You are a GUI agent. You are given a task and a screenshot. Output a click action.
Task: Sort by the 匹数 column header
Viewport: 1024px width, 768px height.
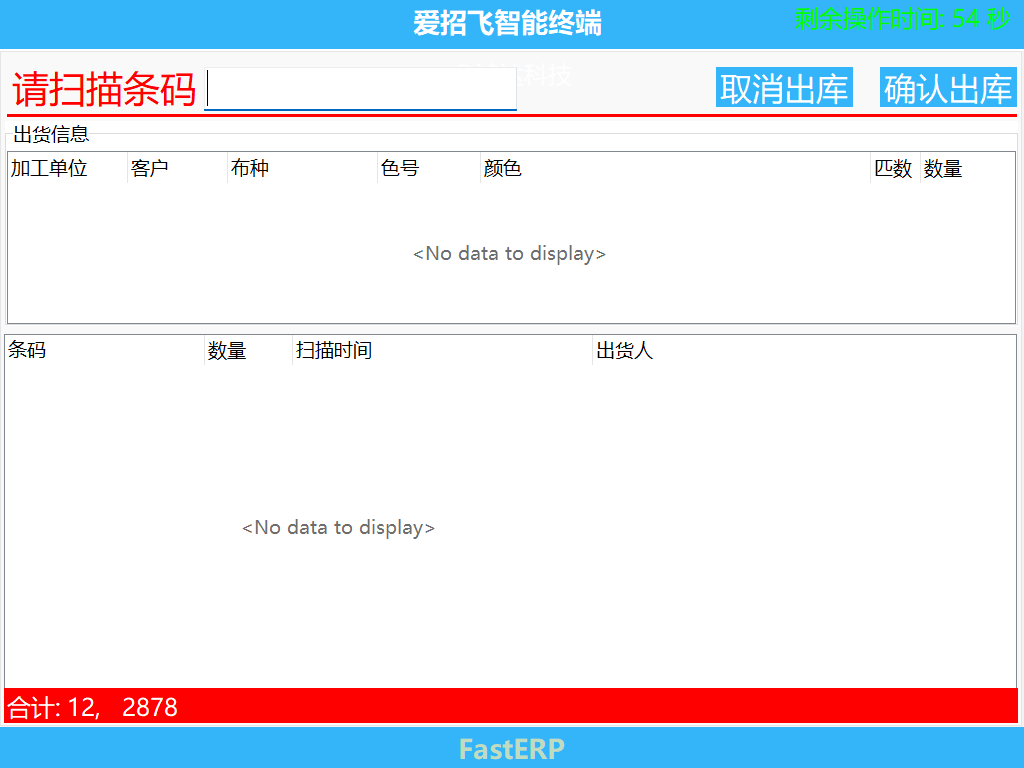pos(892,168)
